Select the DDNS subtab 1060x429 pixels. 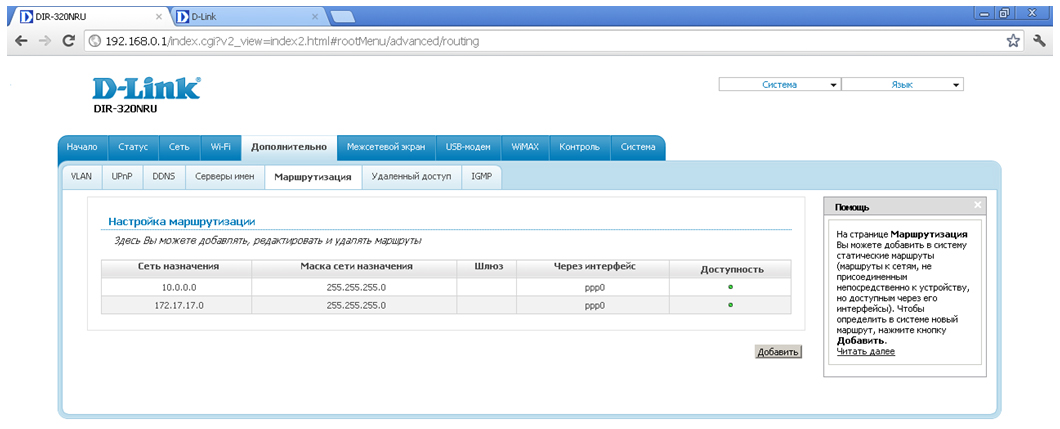coord(163,176)
